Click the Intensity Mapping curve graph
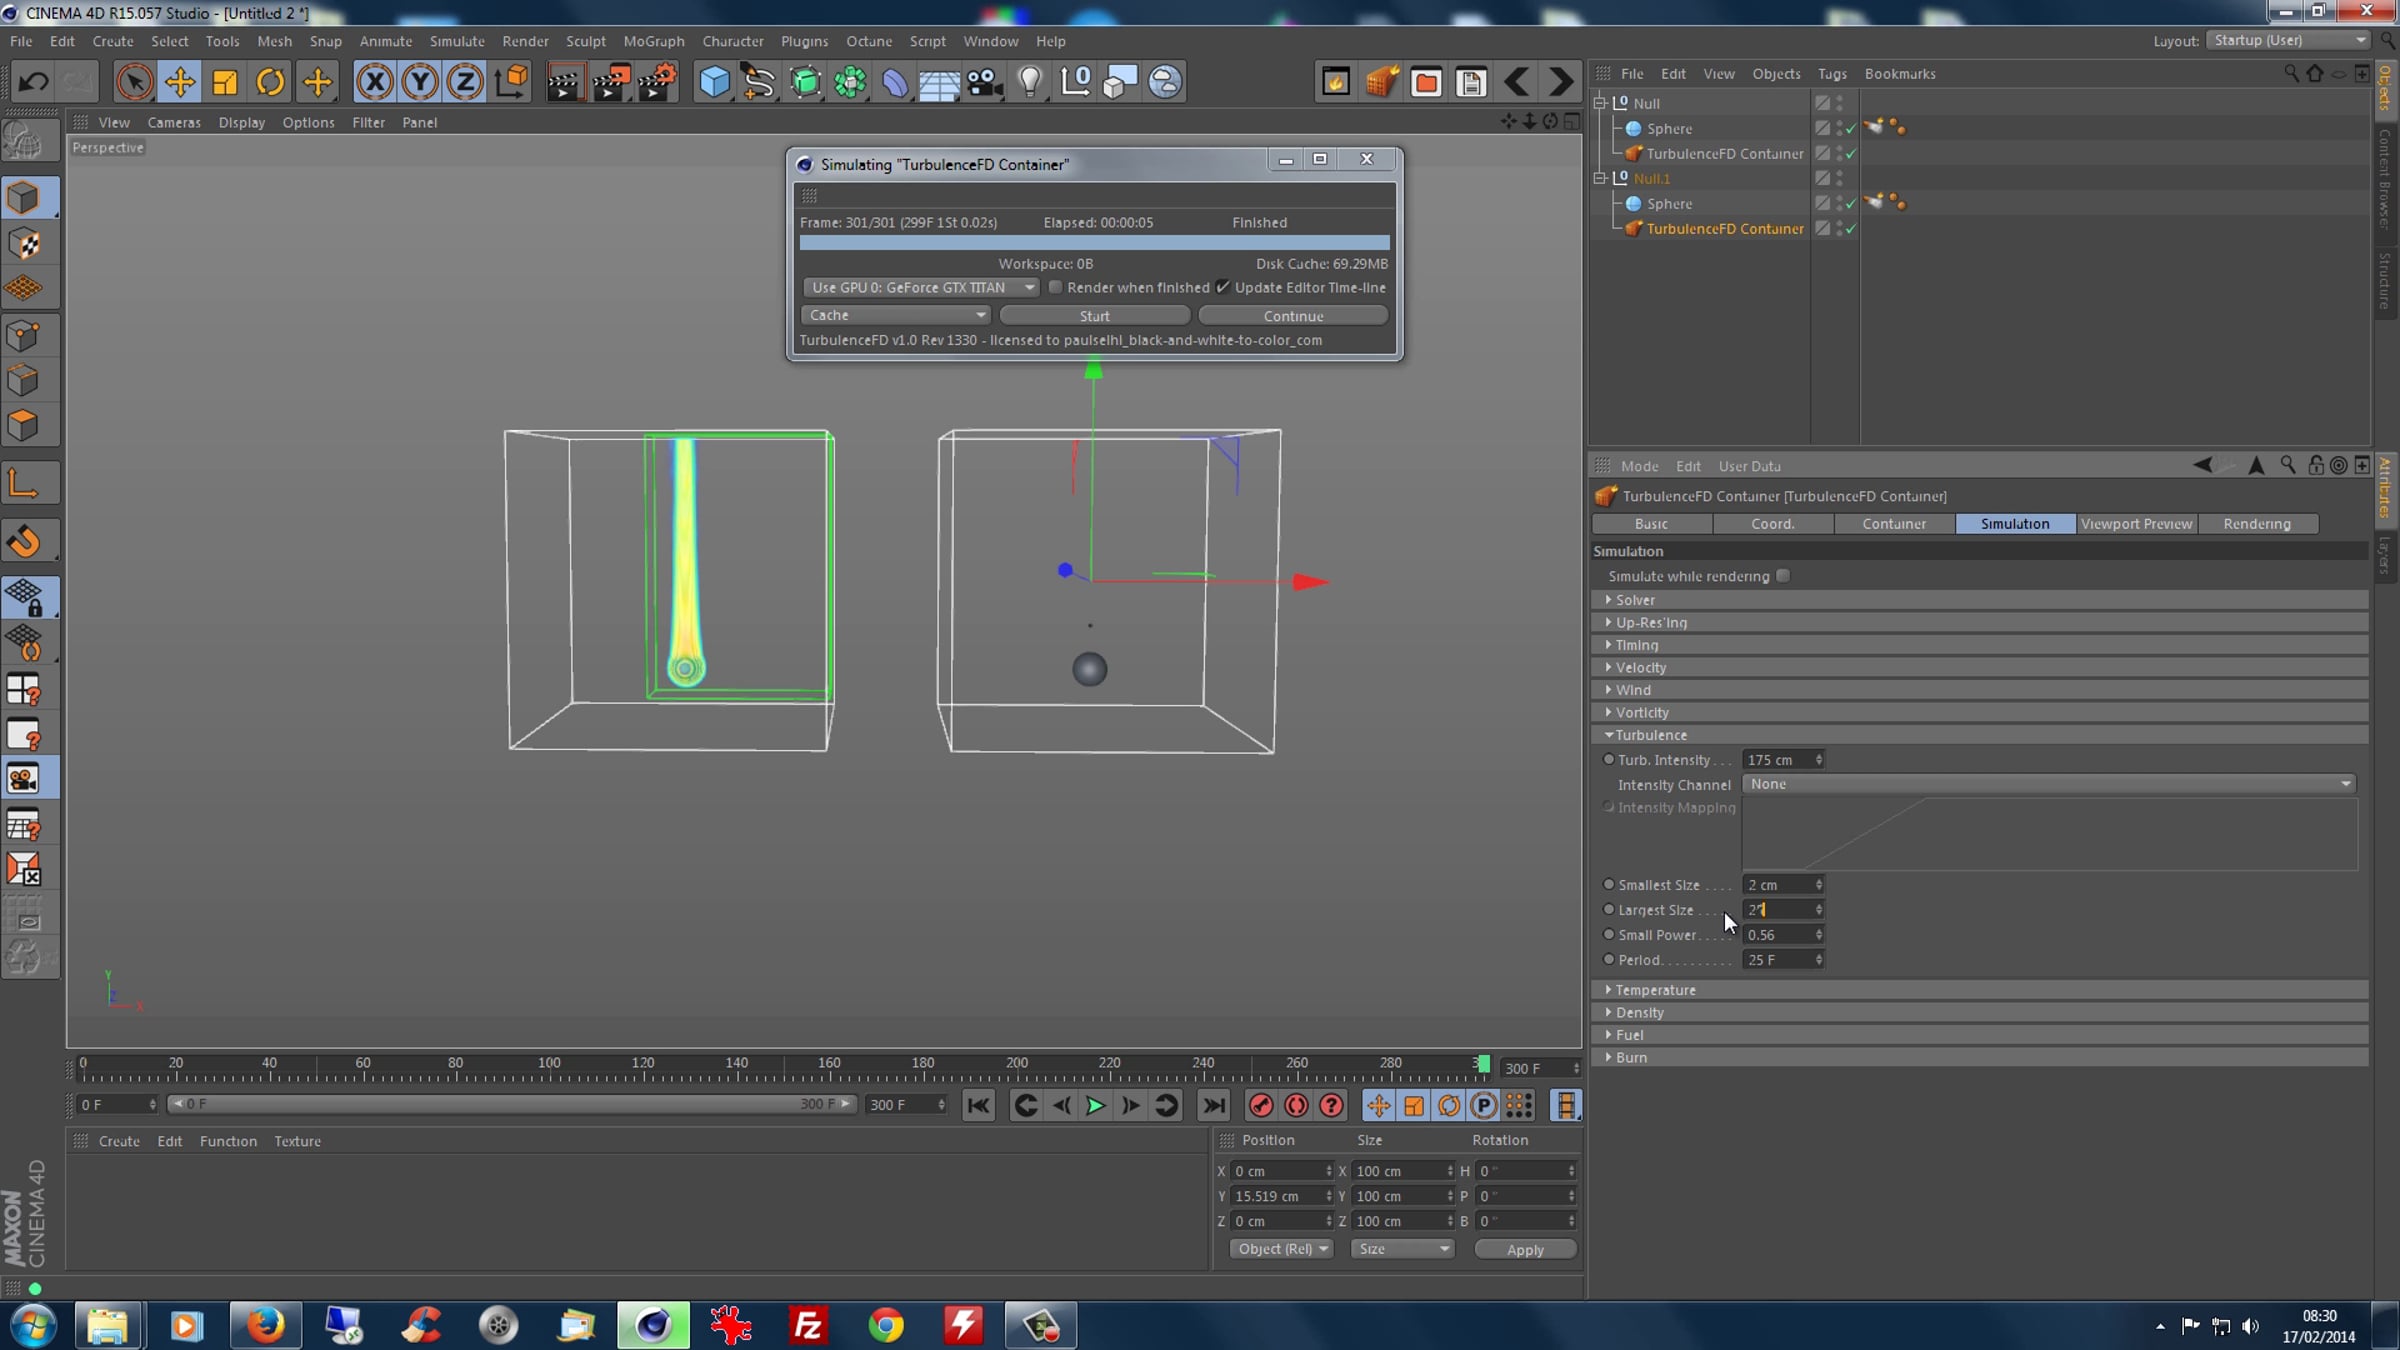The image size is (2400, 1350). [2049, 833]
